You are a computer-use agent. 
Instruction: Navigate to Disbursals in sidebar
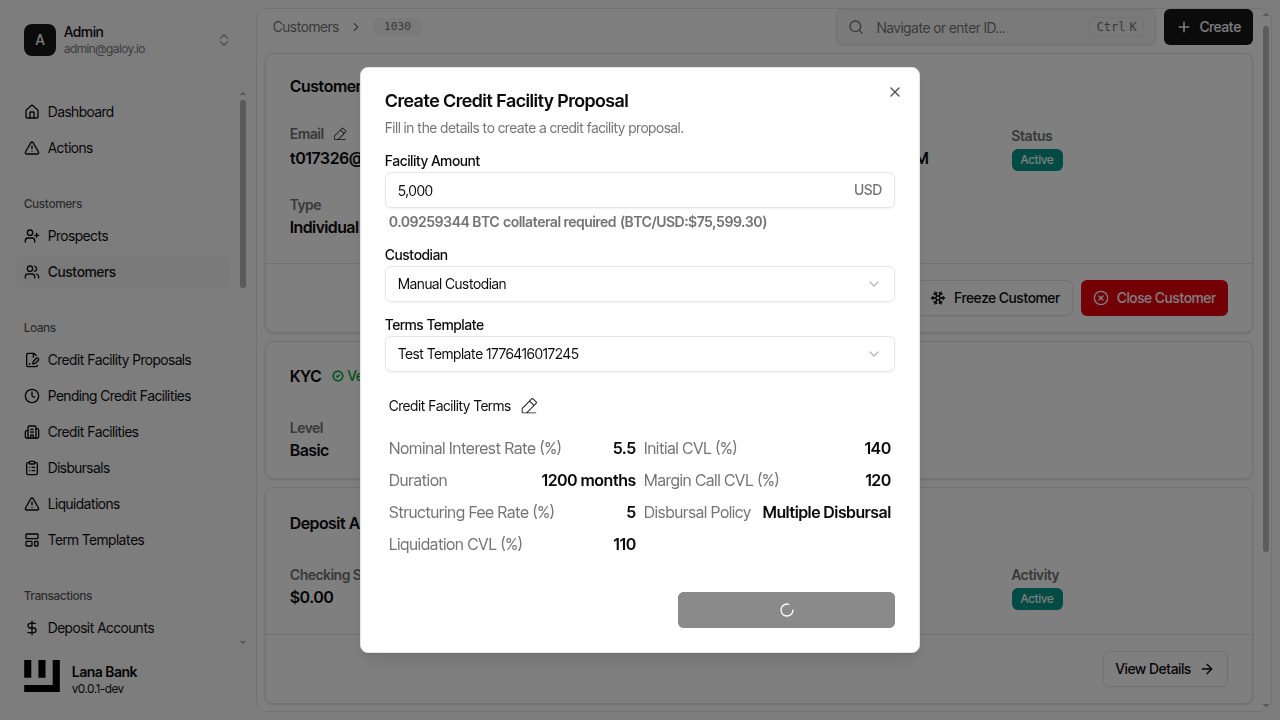click(x=79, y=468)
